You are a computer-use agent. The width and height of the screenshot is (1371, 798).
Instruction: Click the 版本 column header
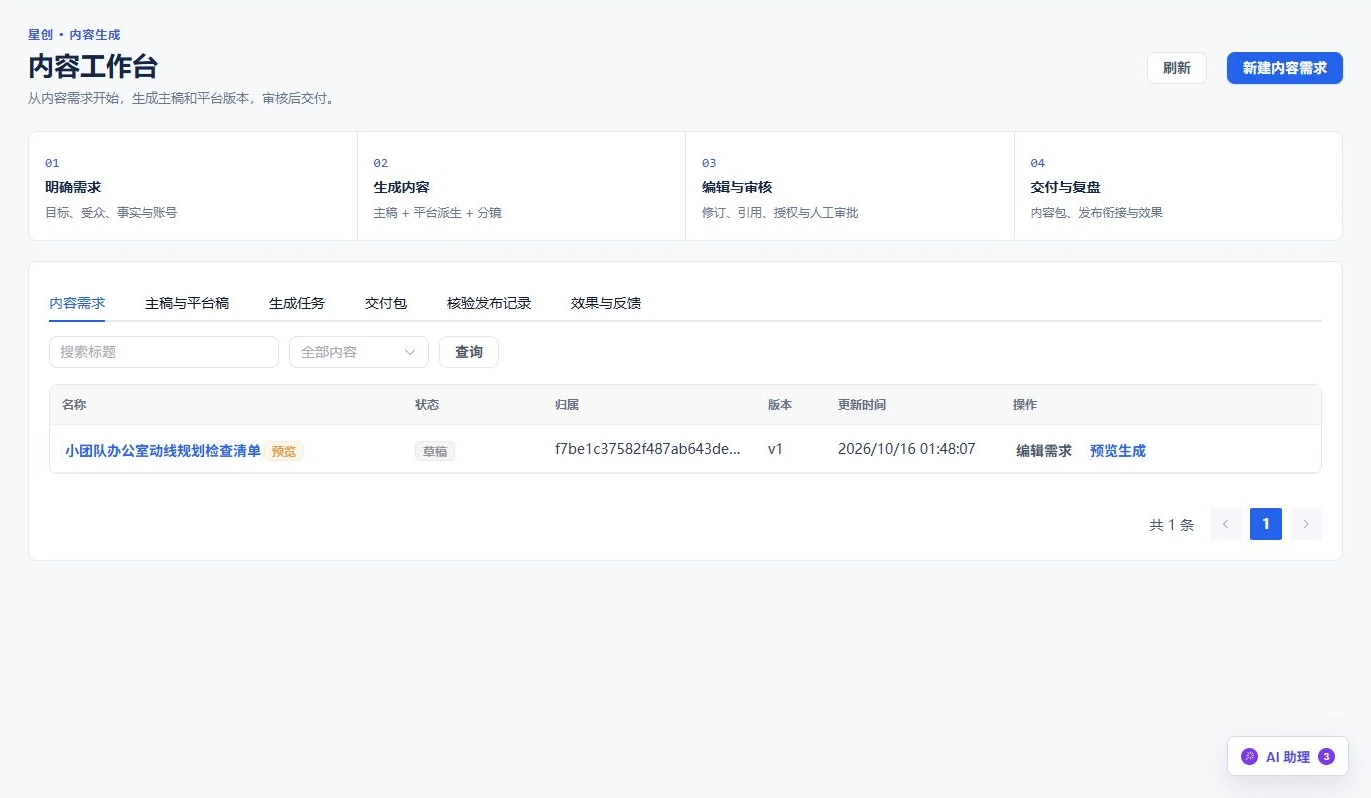780,405
